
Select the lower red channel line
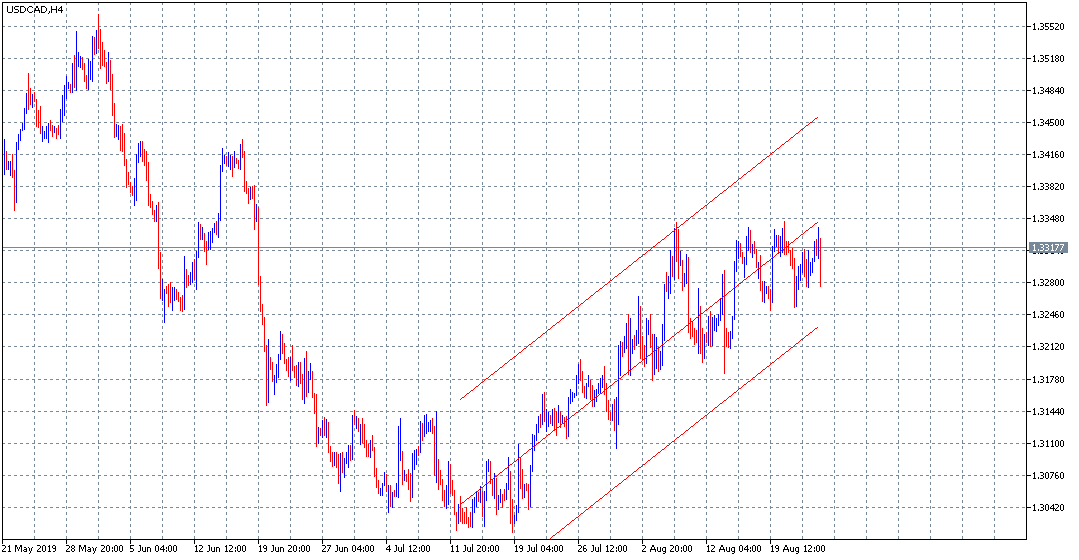coord(684,433)
